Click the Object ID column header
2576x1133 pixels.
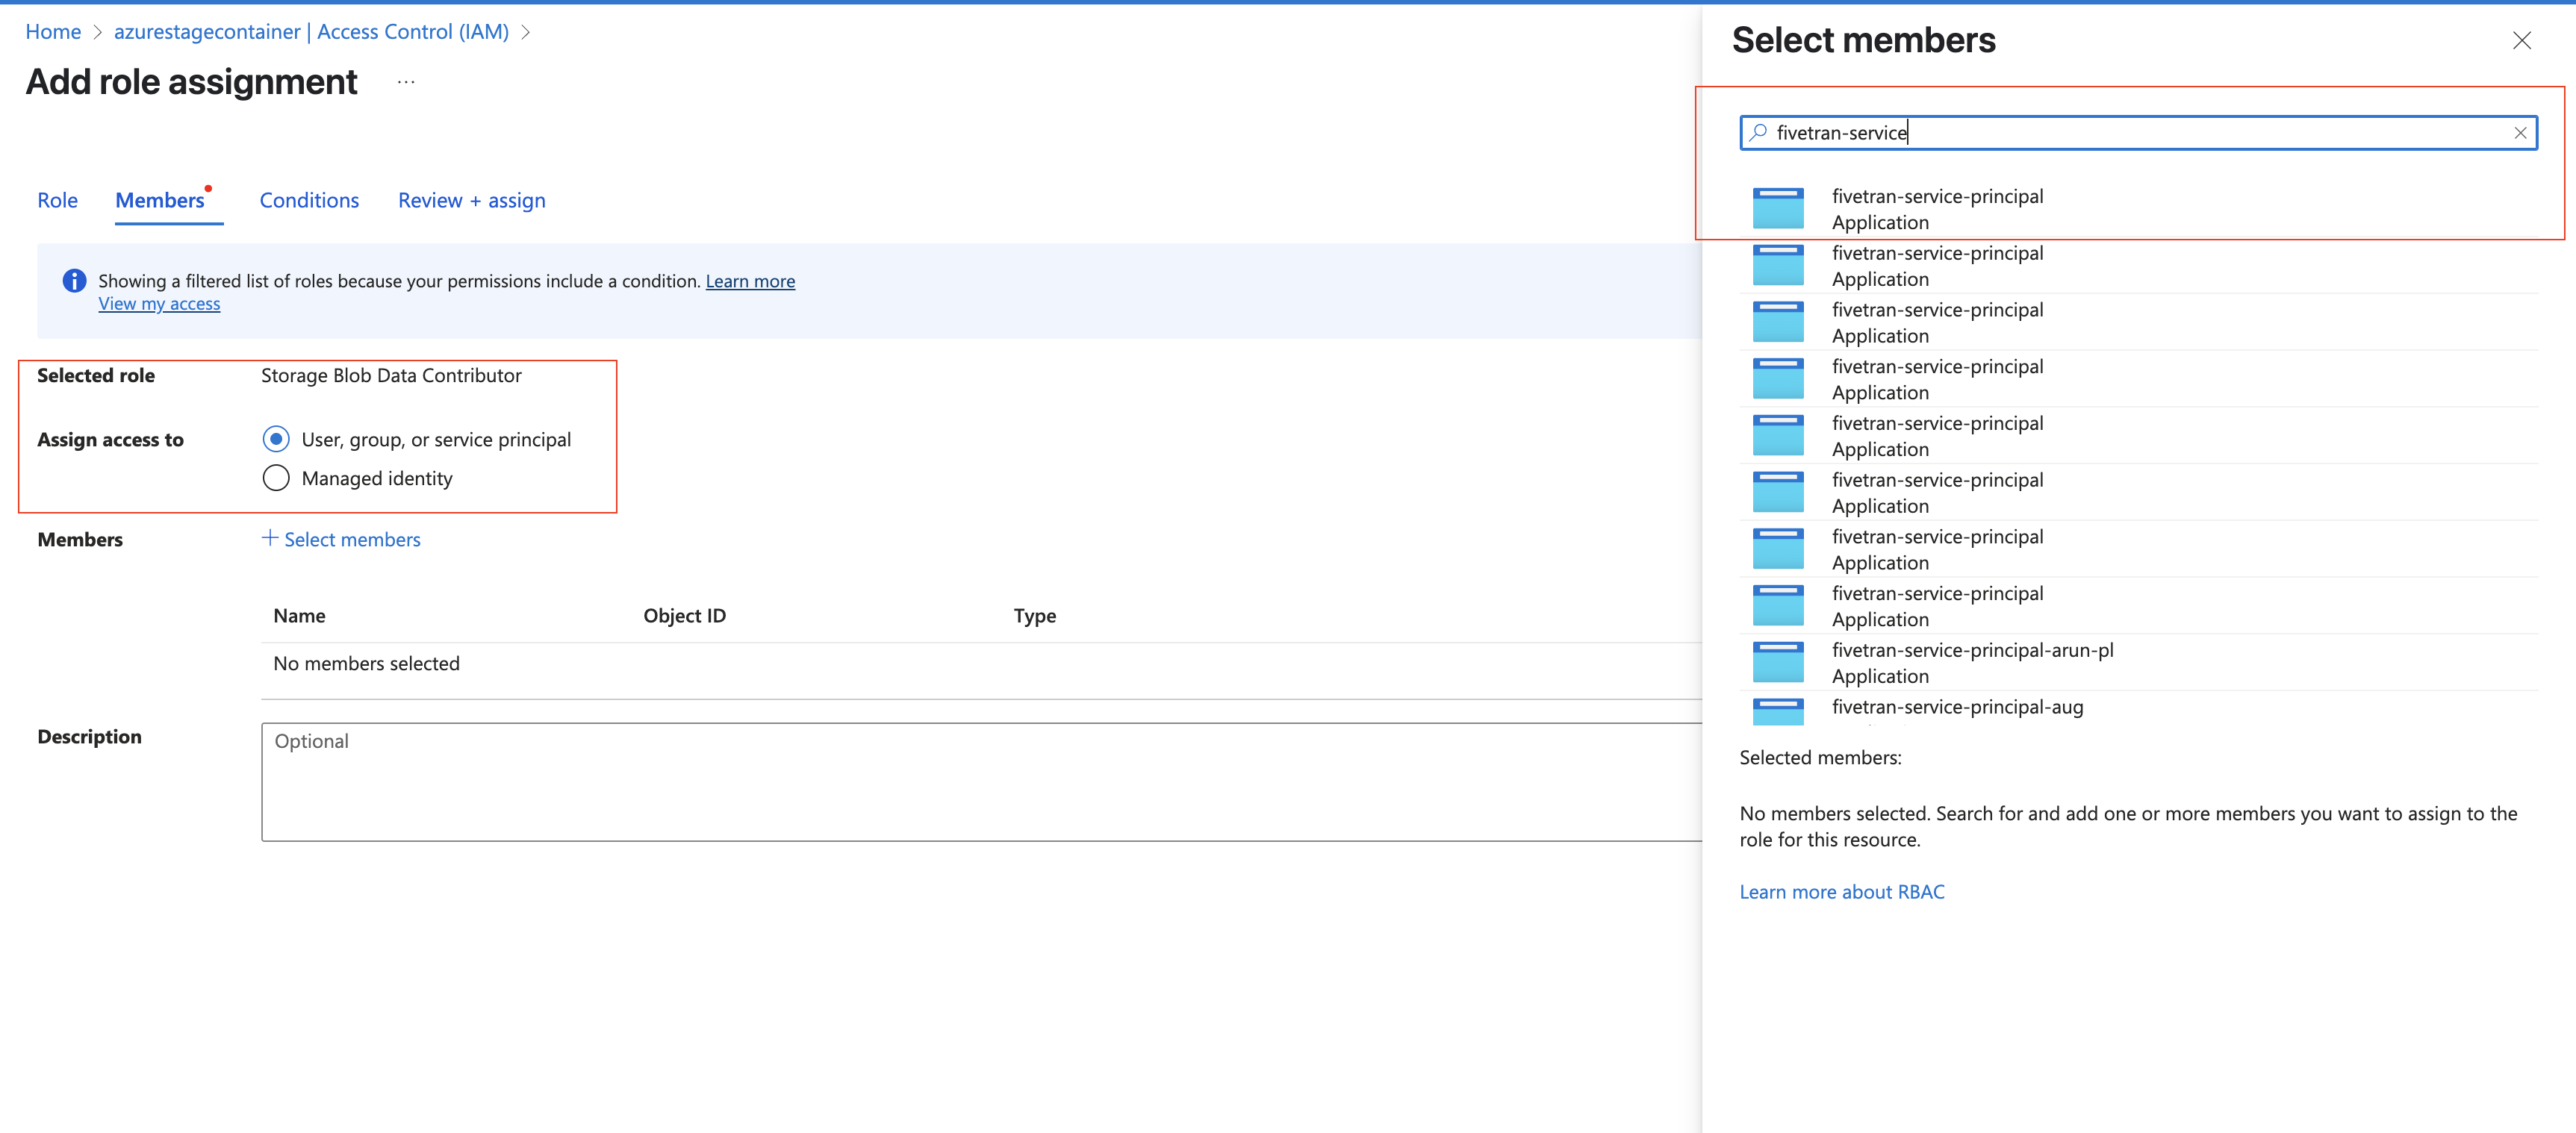pyautogui.click(x=684, y=615)
